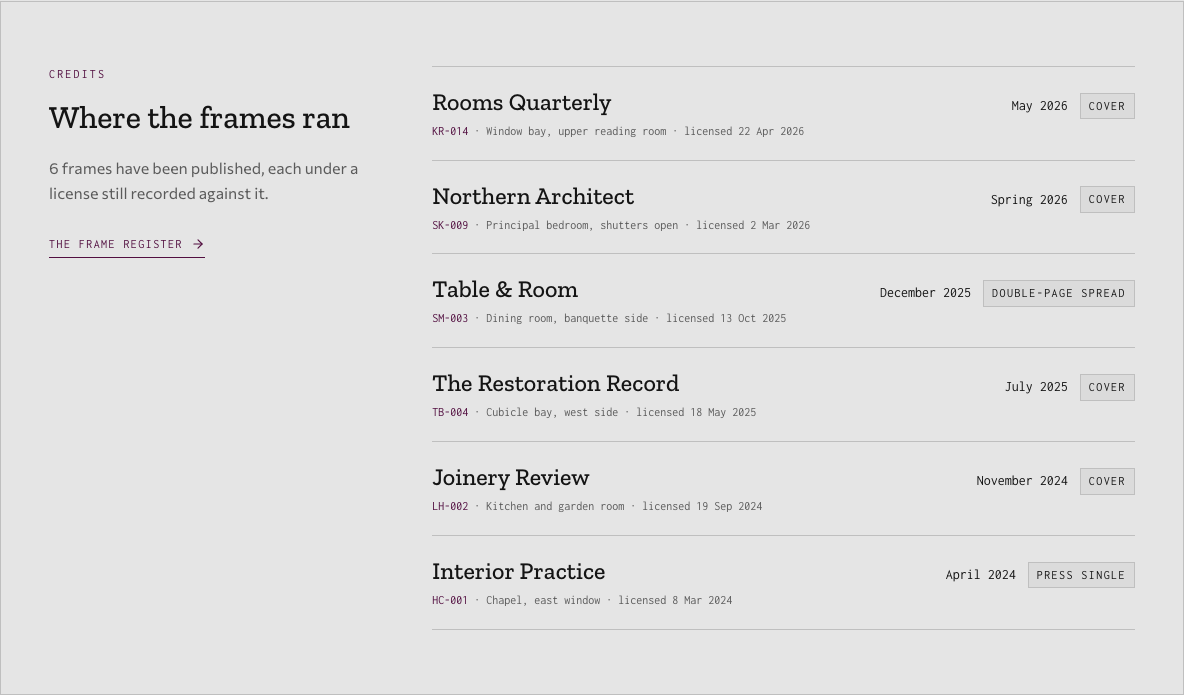Click the COVER tag for Northern Architect
Image resolution: width=1184 pixels, height=695 pixels.
point(1107,199)
